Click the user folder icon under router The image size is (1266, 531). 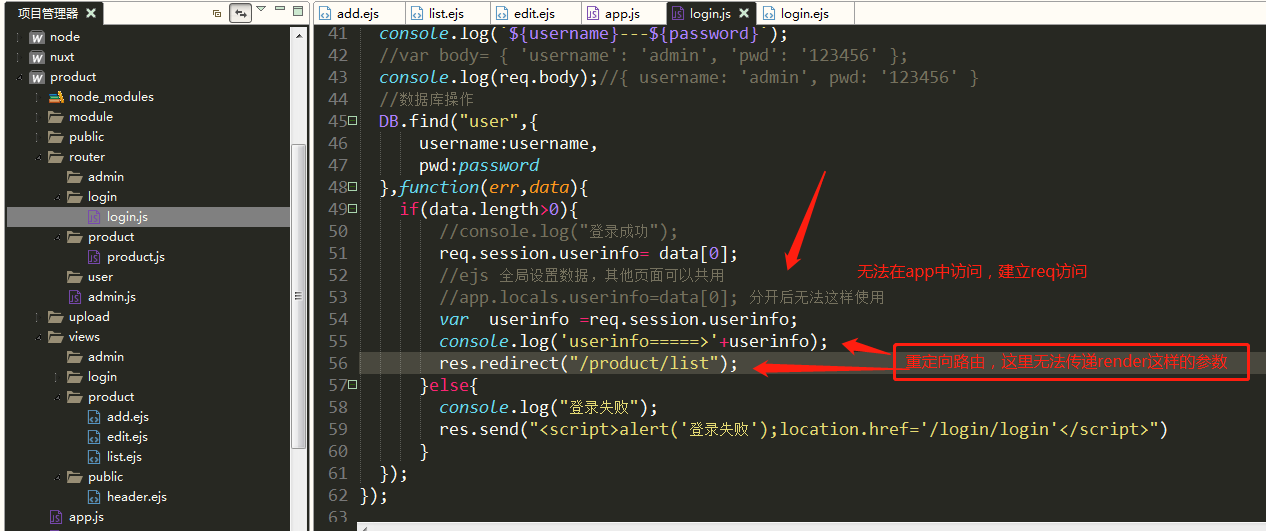click(75, 277)
